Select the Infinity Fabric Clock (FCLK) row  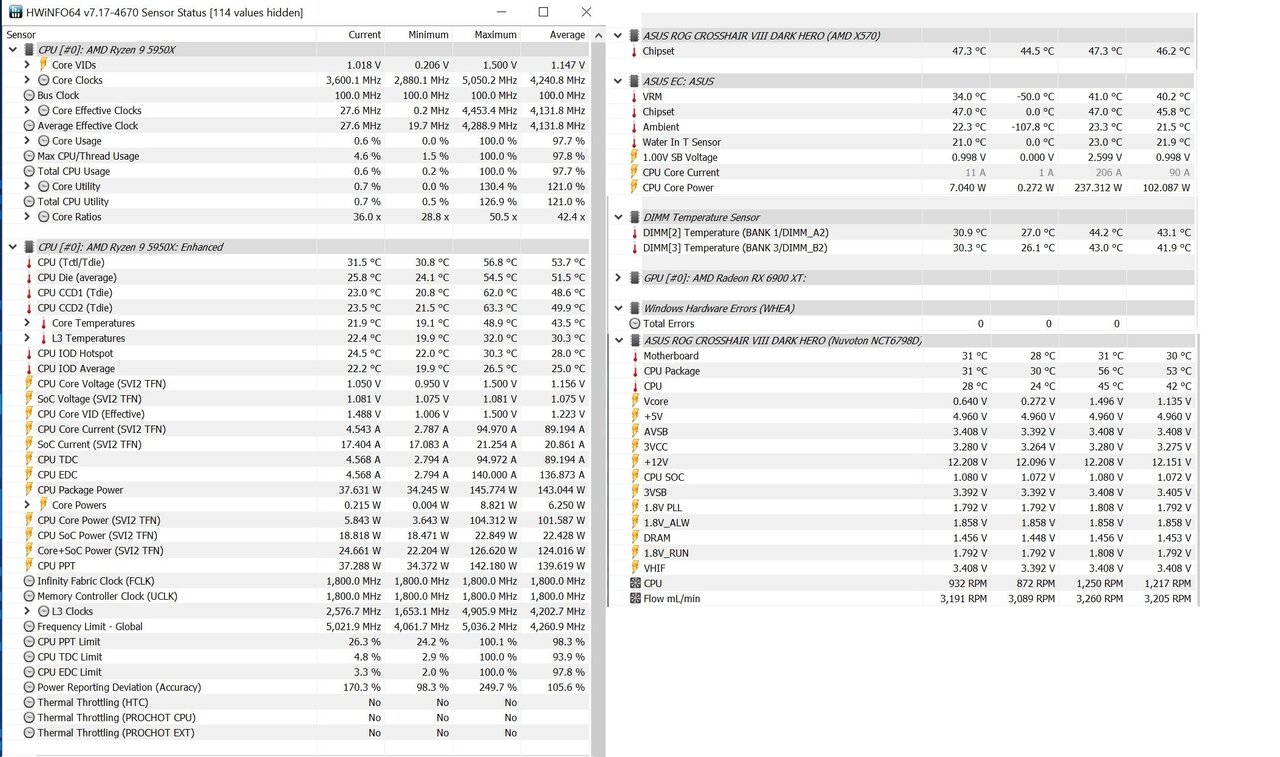coord(97,581)
